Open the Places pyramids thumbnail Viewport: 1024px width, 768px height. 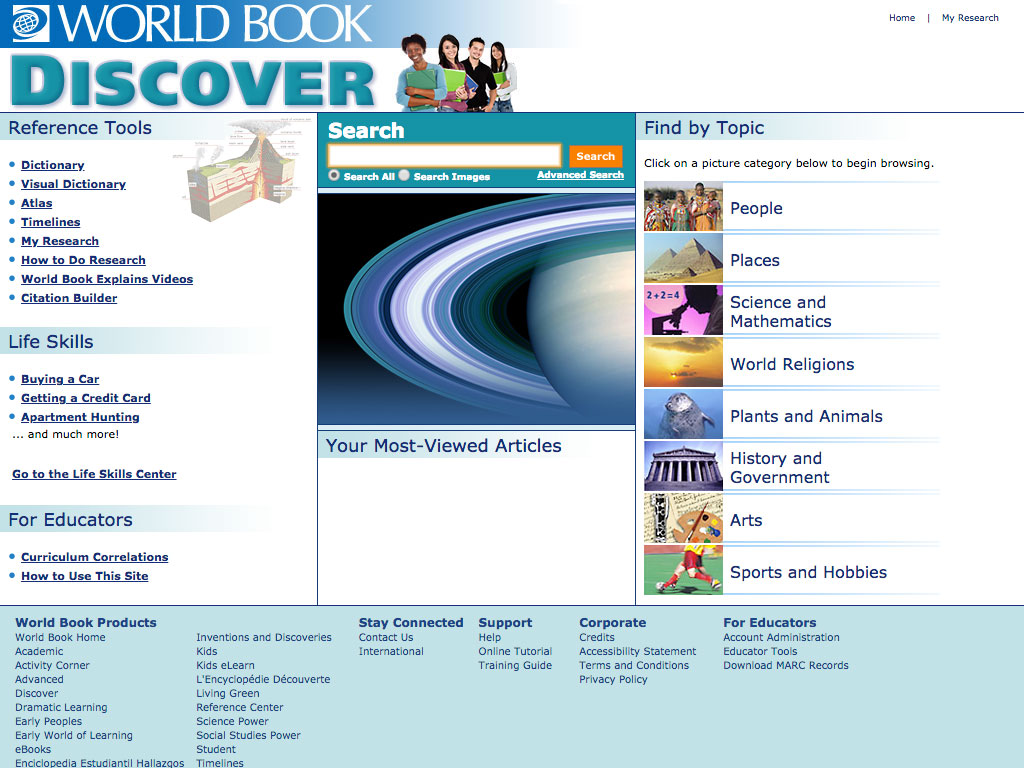(x=683, y=259)
